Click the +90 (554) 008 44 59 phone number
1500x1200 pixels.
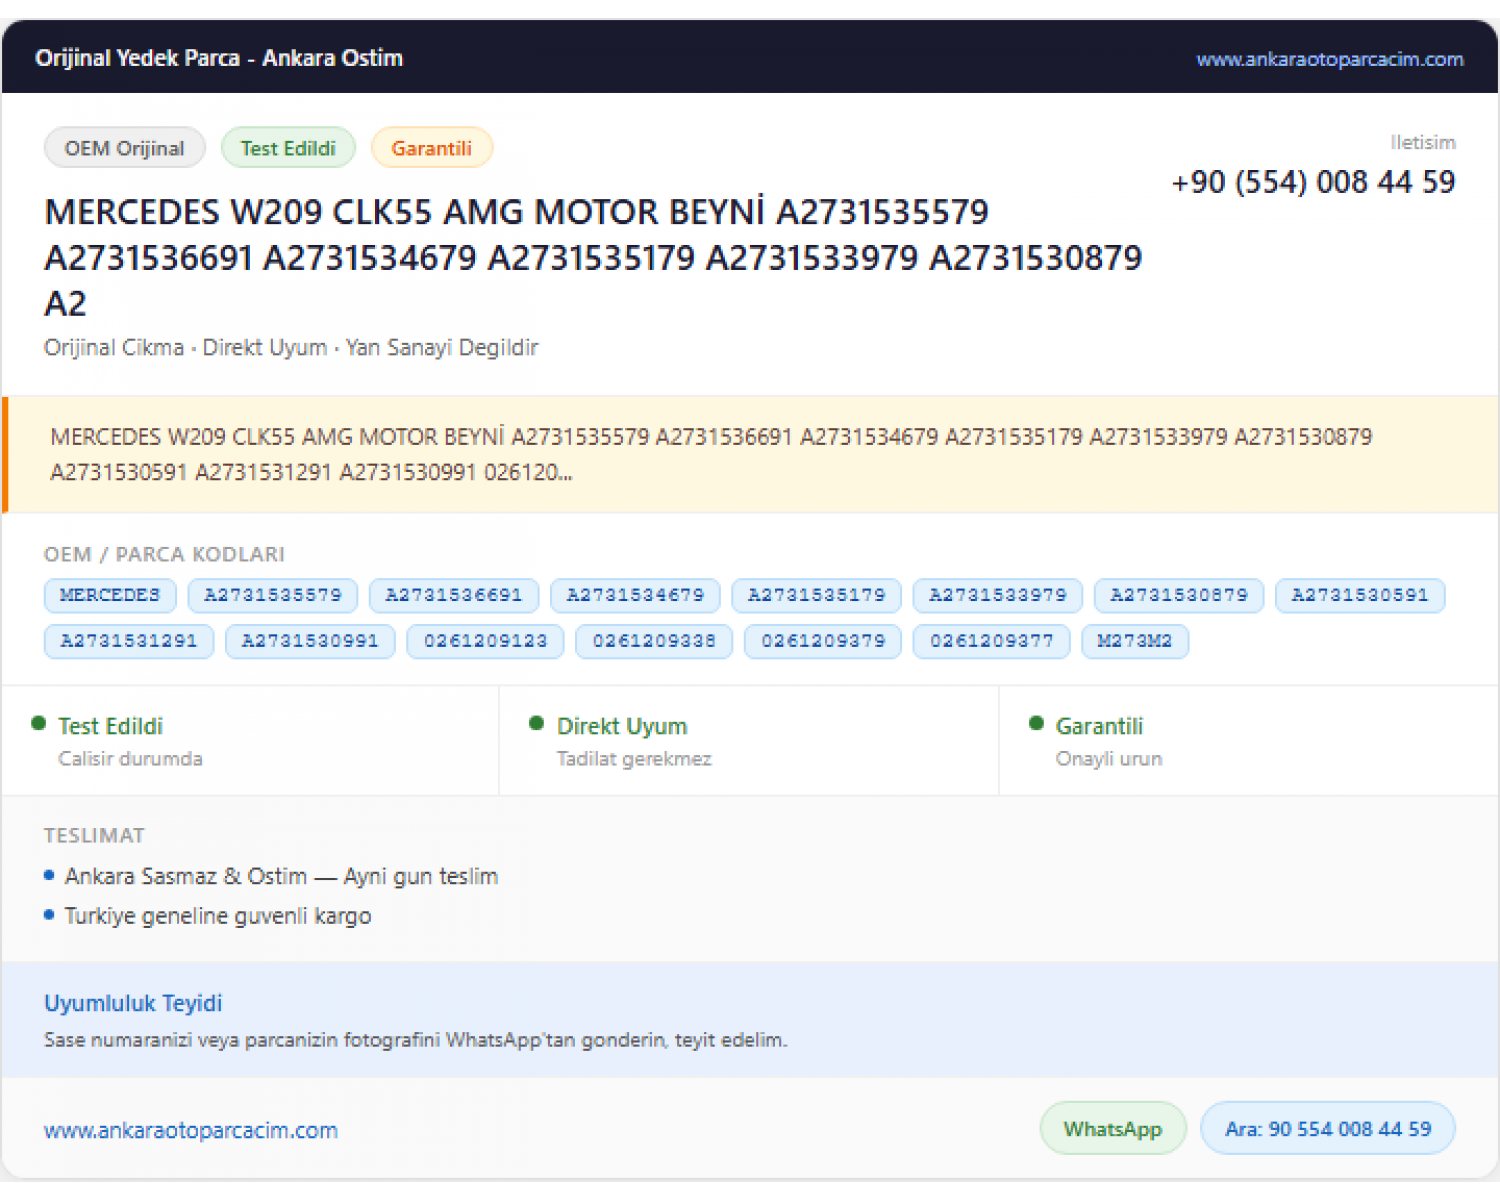[x=1313, y=182]
